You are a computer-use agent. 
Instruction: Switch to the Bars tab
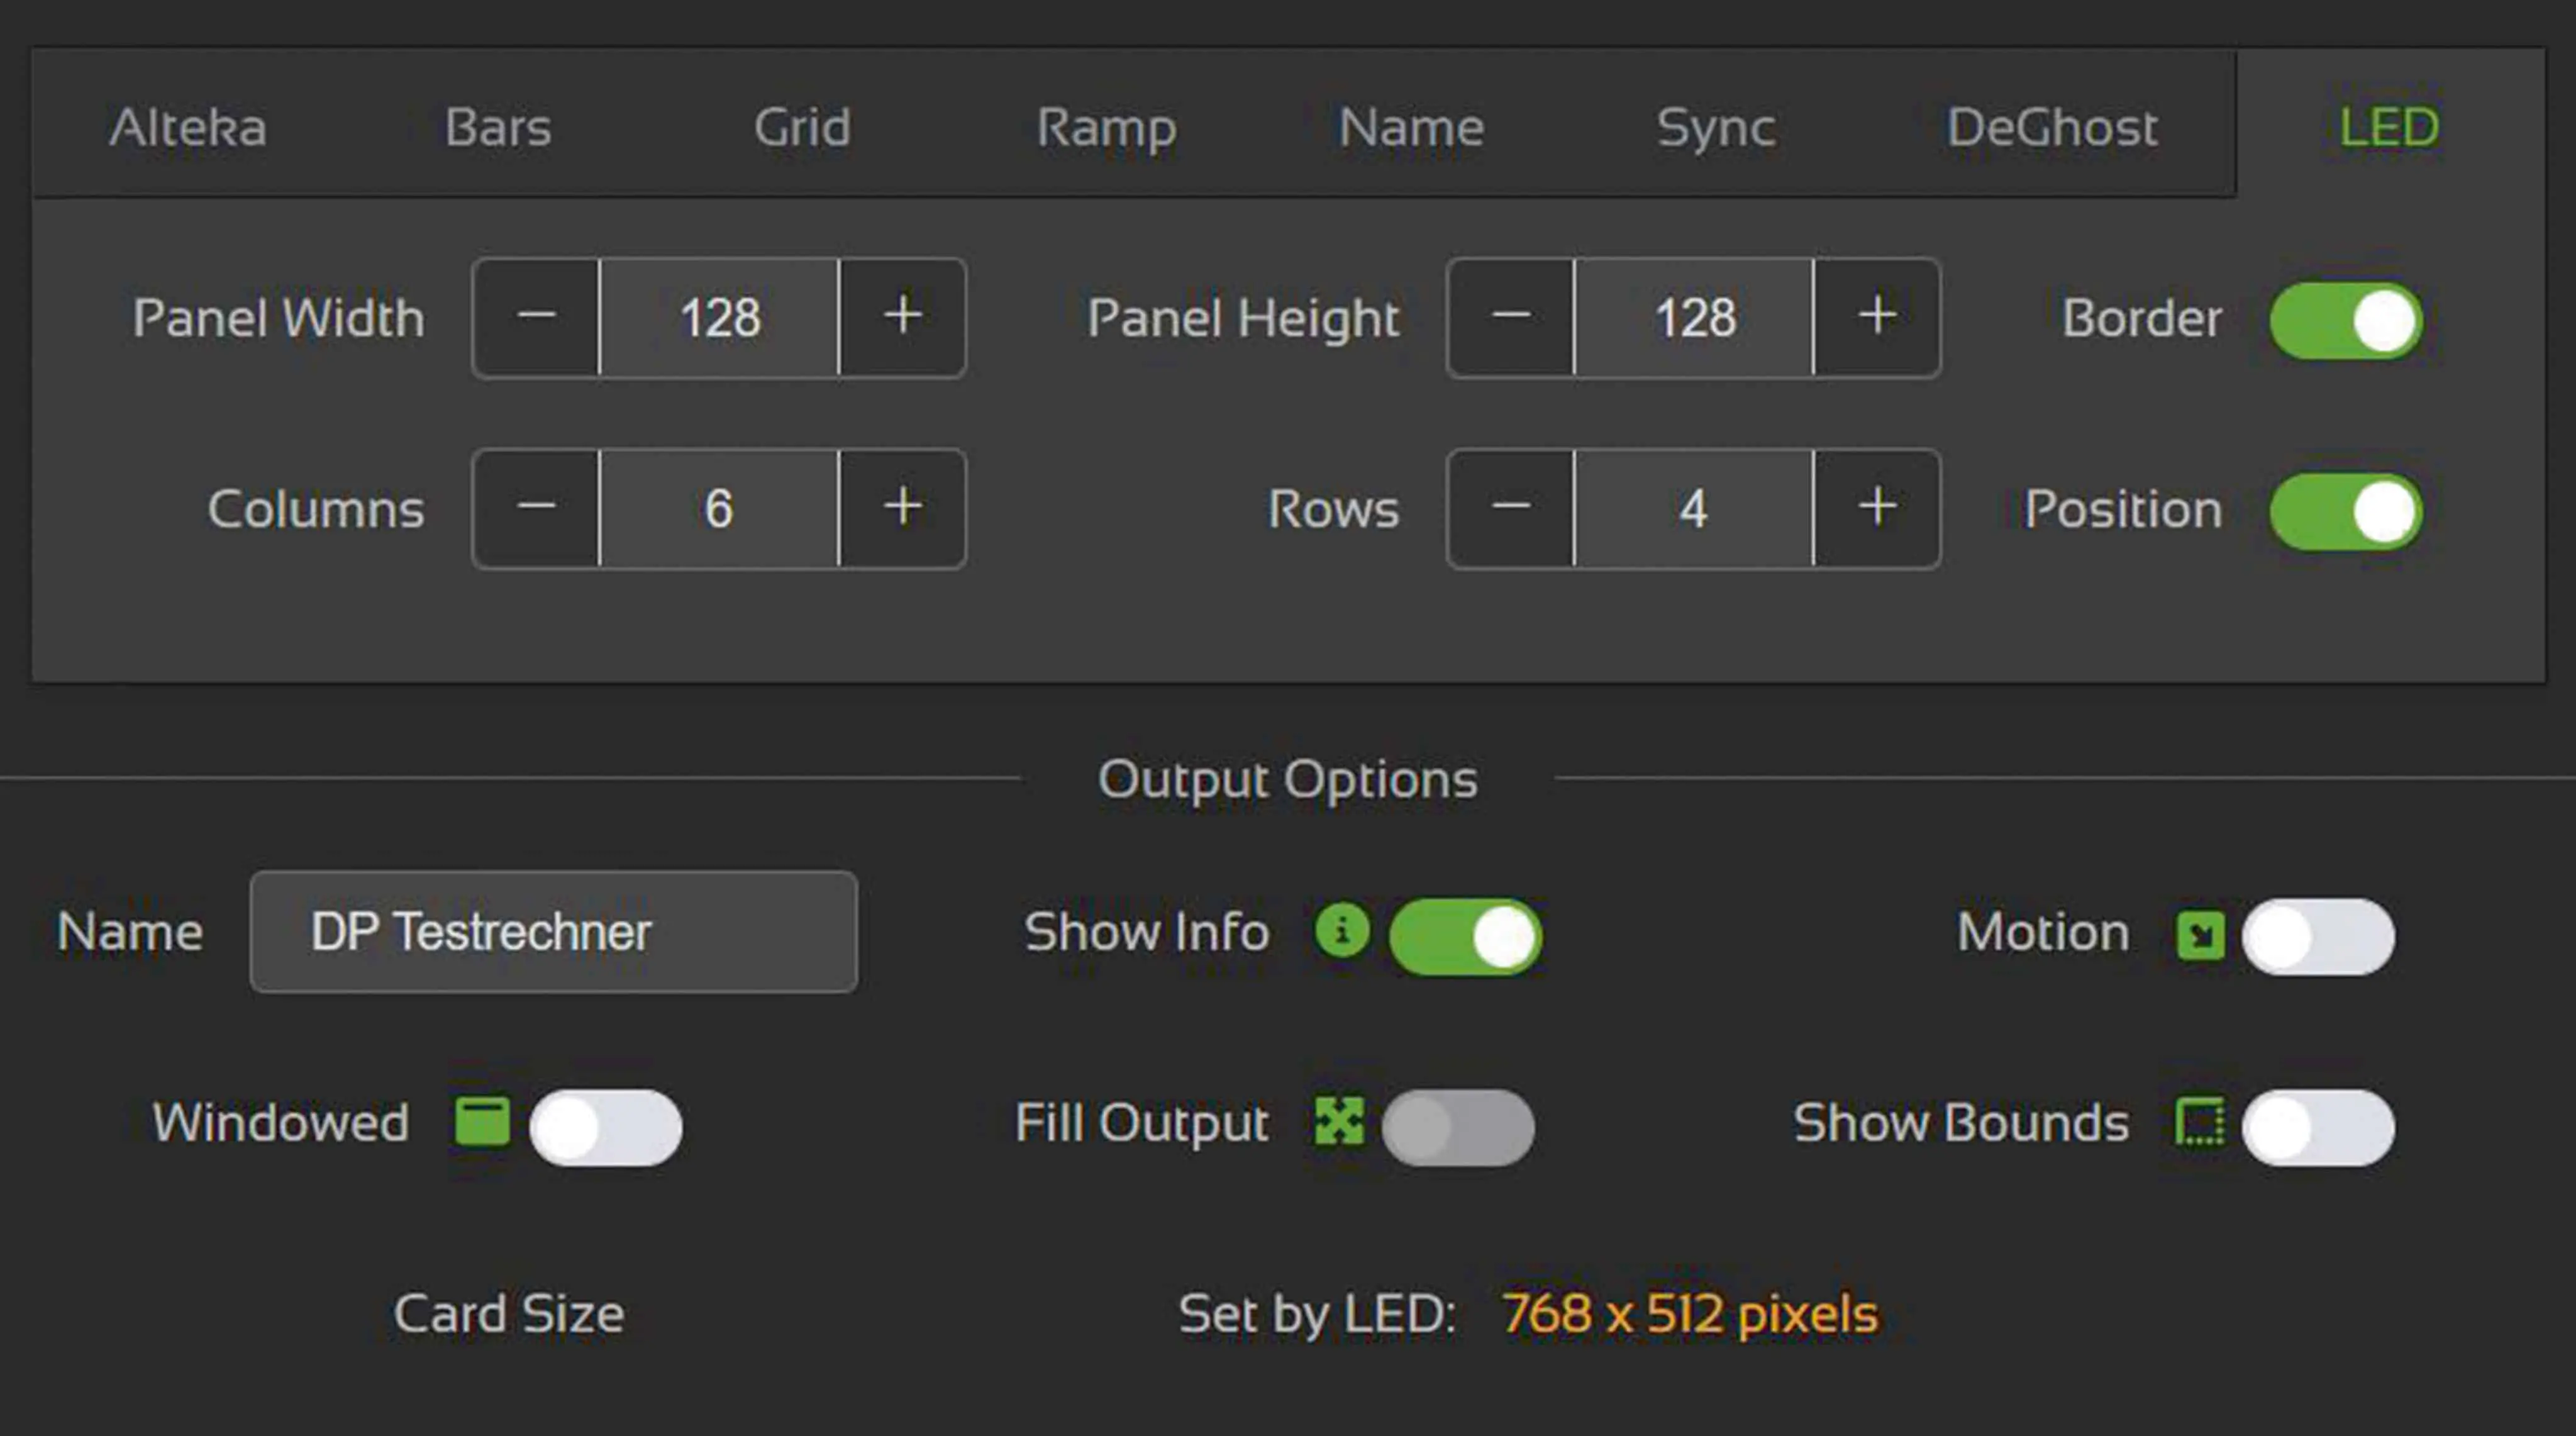(x=498, y=127)
